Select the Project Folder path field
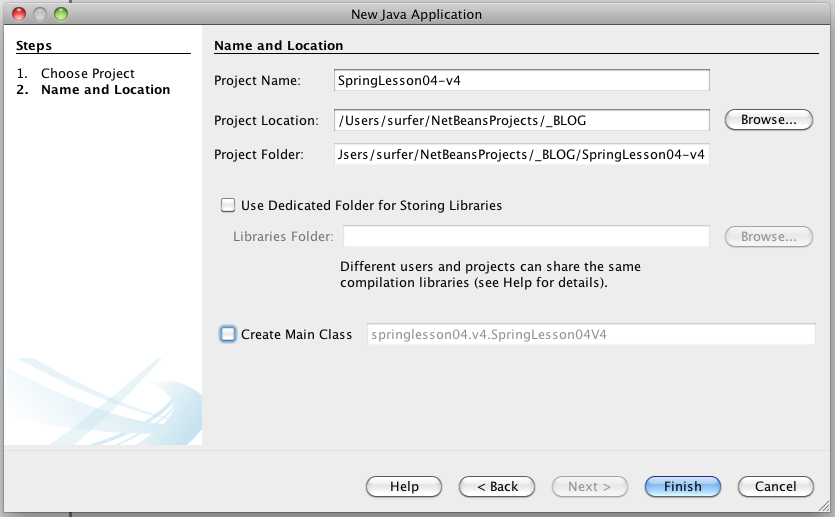The height and width of the screenshot is (517, 835). 522,154
